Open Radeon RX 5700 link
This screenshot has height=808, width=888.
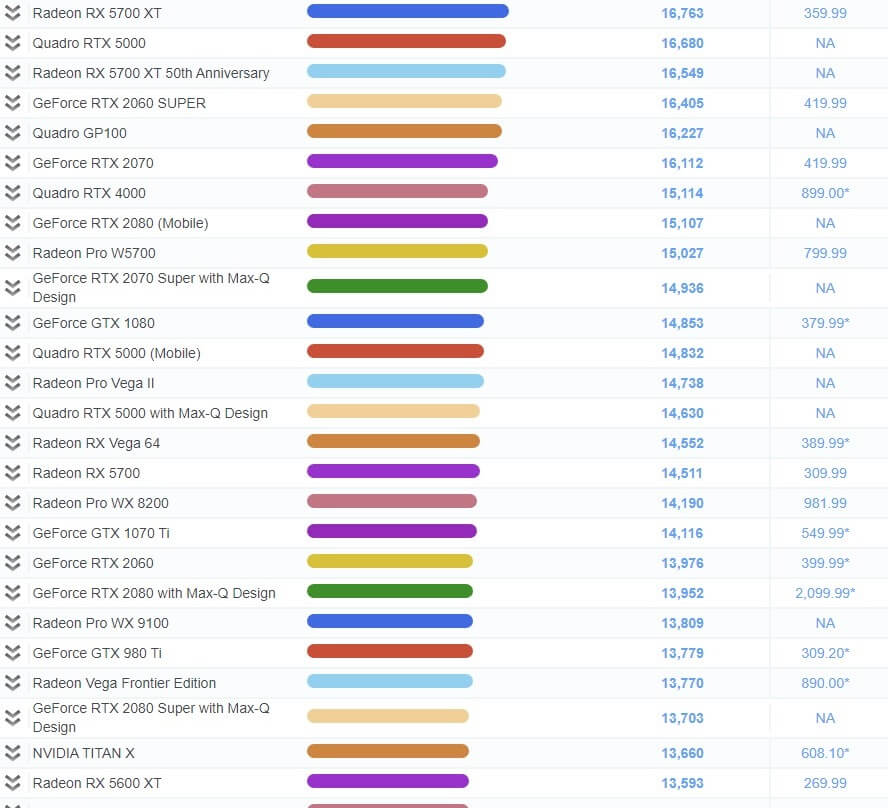coord(86,473)
